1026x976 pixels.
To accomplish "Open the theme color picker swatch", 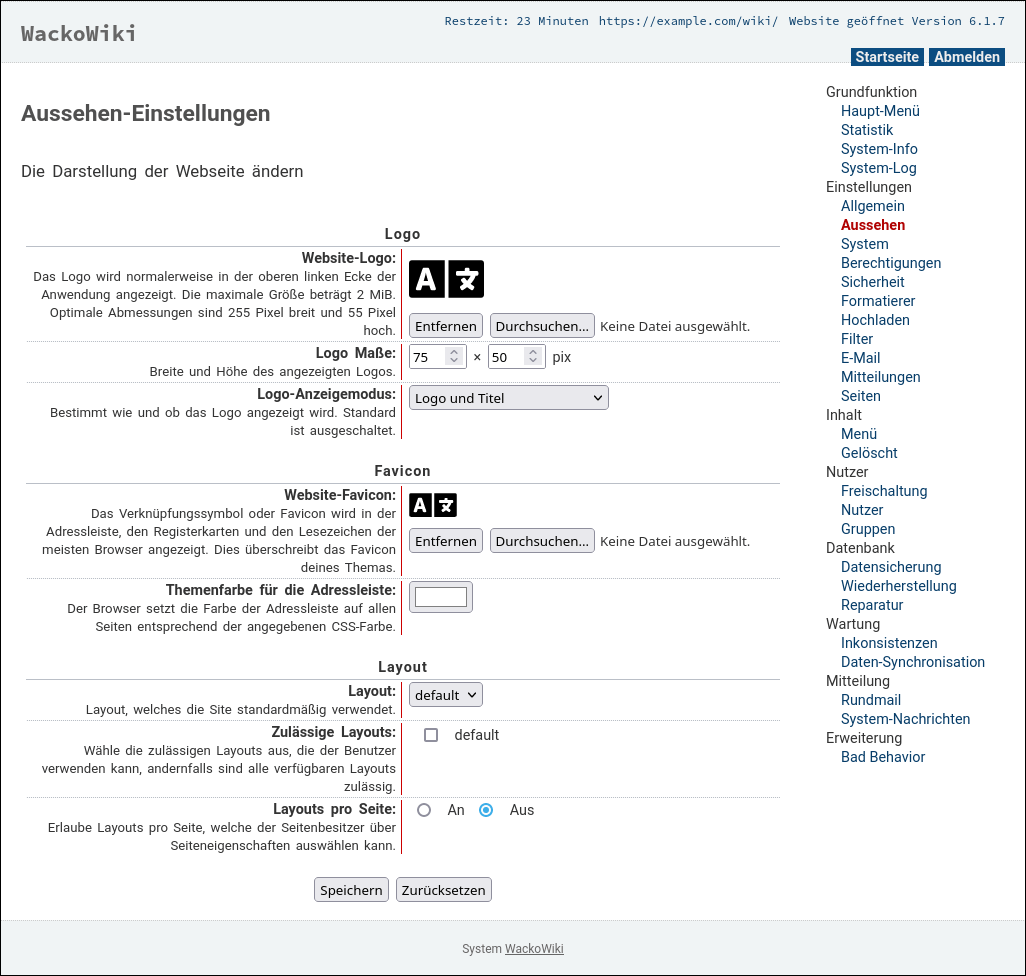I will [x=441, y=597].
